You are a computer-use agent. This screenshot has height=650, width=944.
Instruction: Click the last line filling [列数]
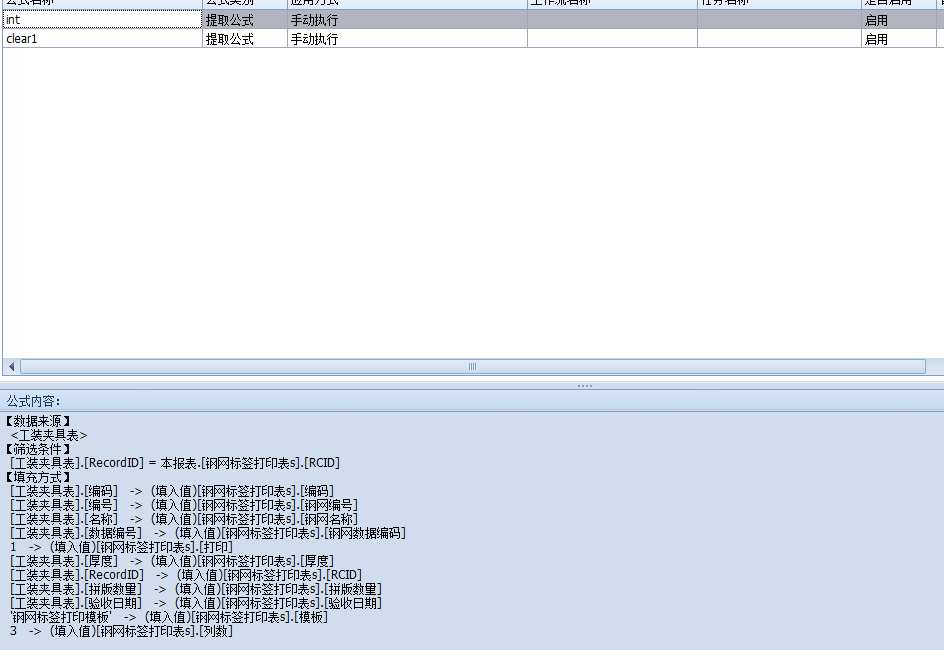click(121, 631)
